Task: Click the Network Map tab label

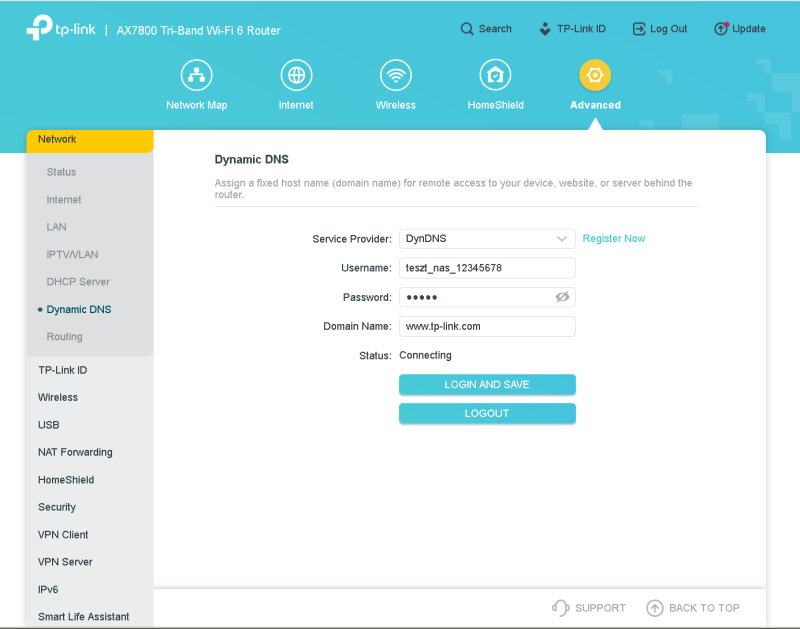Action: coord(196,105)
